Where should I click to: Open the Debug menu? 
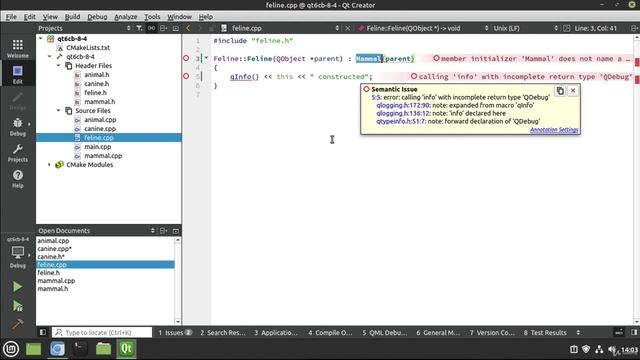click(97, 17)
